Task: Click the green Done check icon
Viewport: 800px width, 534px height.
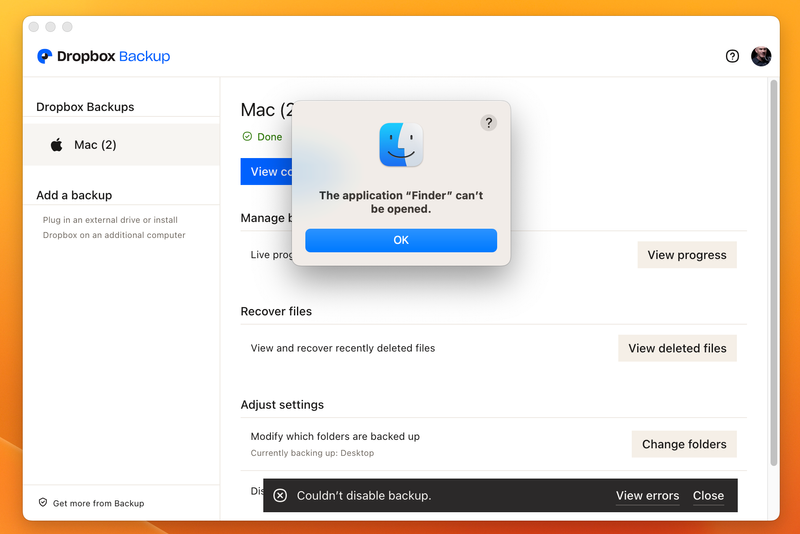Action: 247,136
